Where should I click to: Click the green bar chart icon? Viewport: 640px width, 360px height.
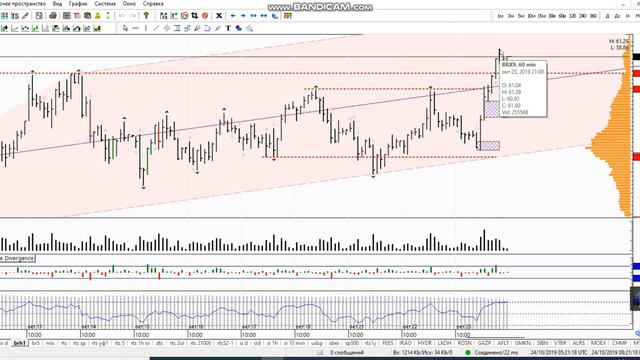pyautogui.click(x=35, y=28)
